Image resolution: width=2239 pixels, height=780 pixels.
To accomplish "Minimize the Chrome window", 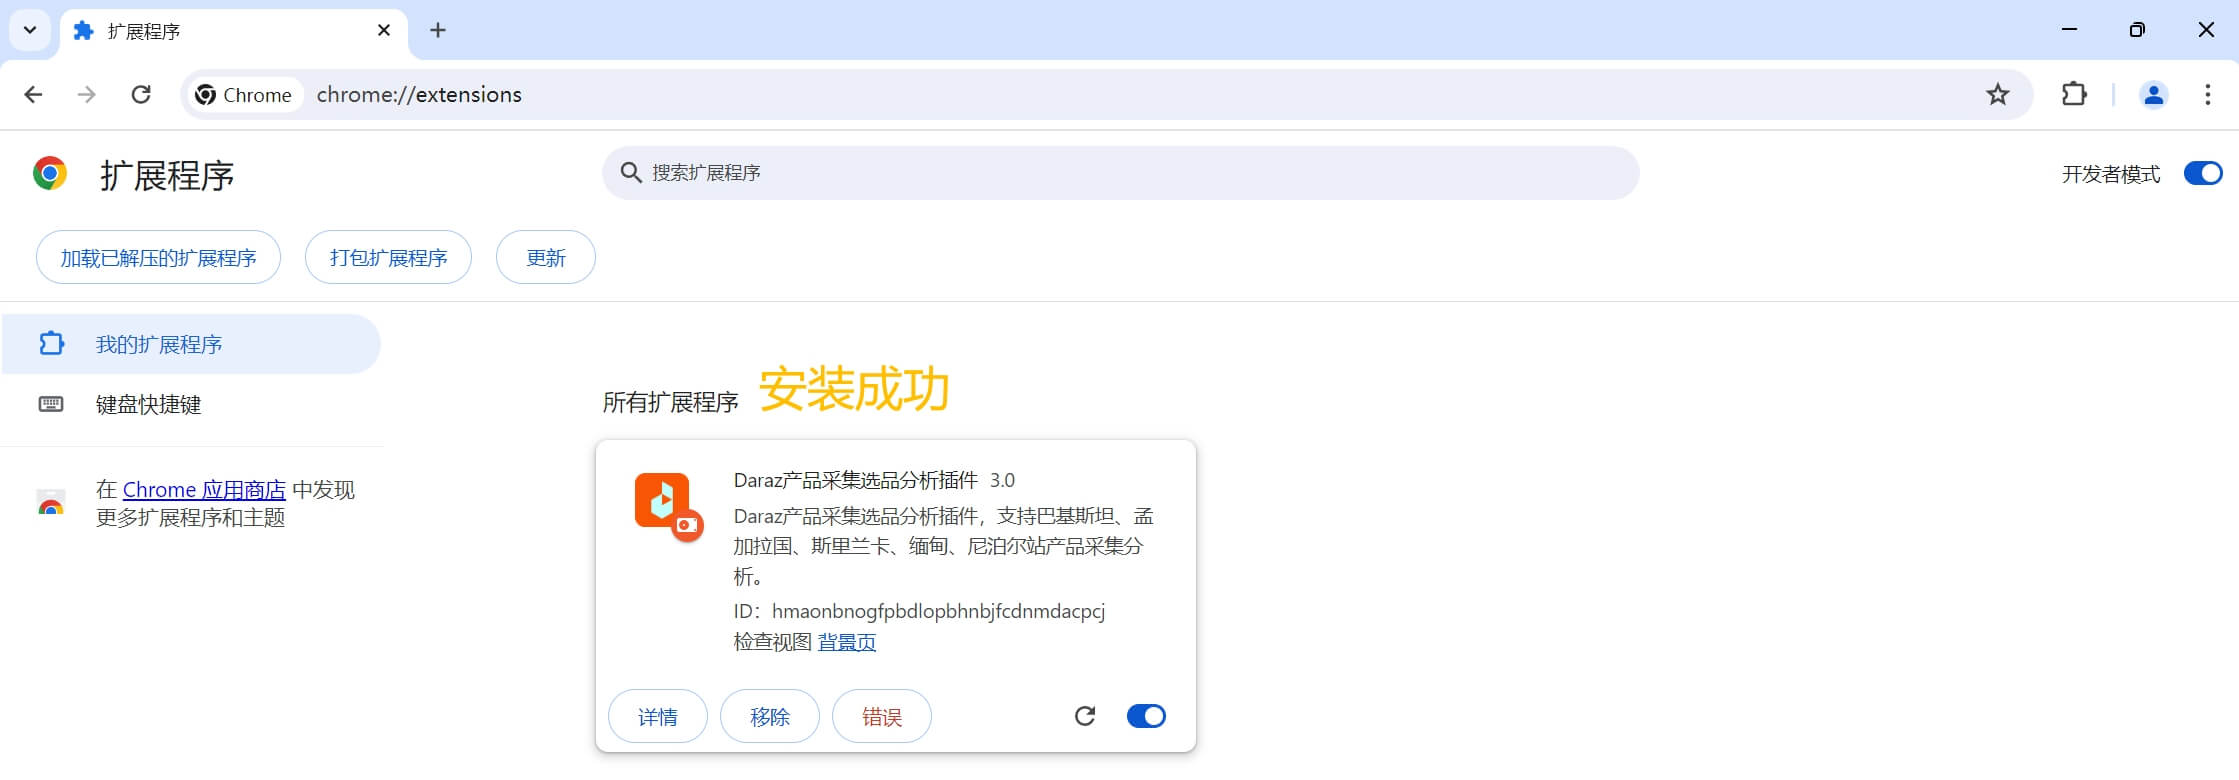I will [x=2069, y=30].
